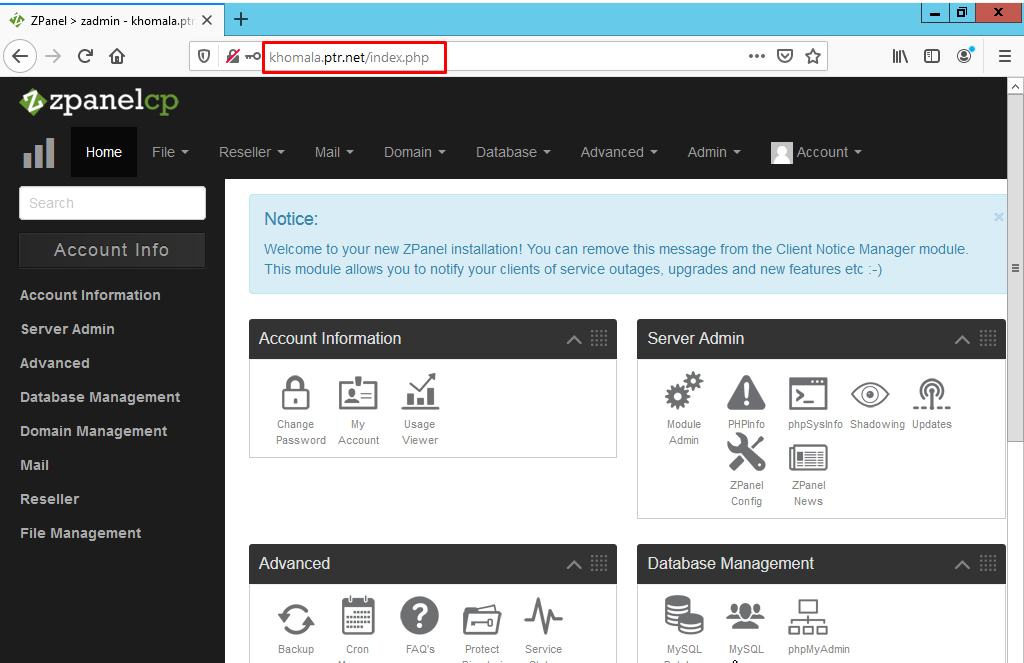This screenshot has height=663, width=1024.
Task: Open the tracking protection shield
Action: click(204, 56)
